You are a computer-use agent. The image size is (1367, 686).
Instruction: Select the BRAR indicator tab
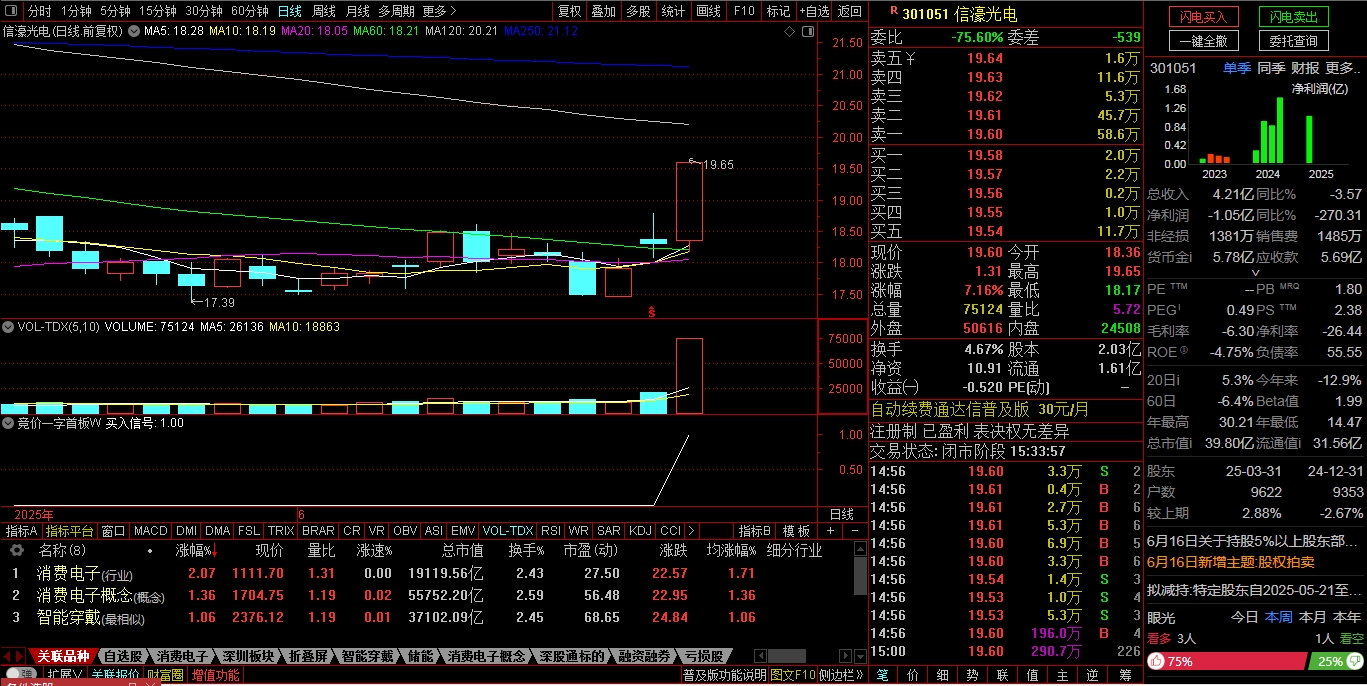tap(318, 531)
